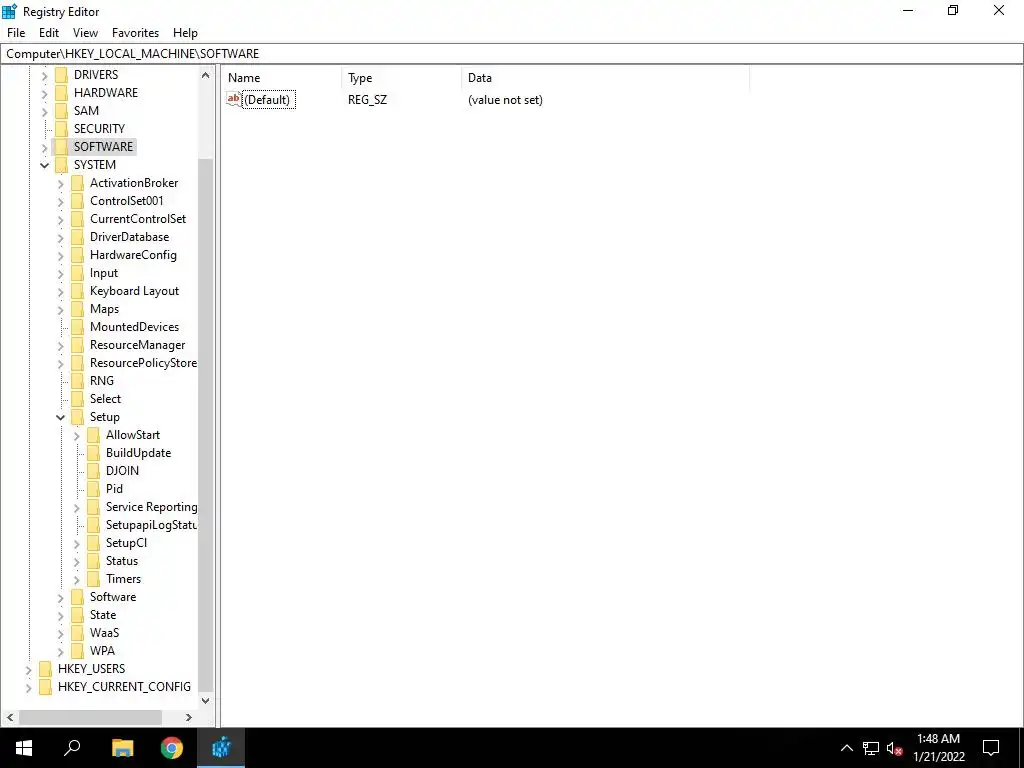
Task: Select the Input folder icon
Action: point(77,273)
